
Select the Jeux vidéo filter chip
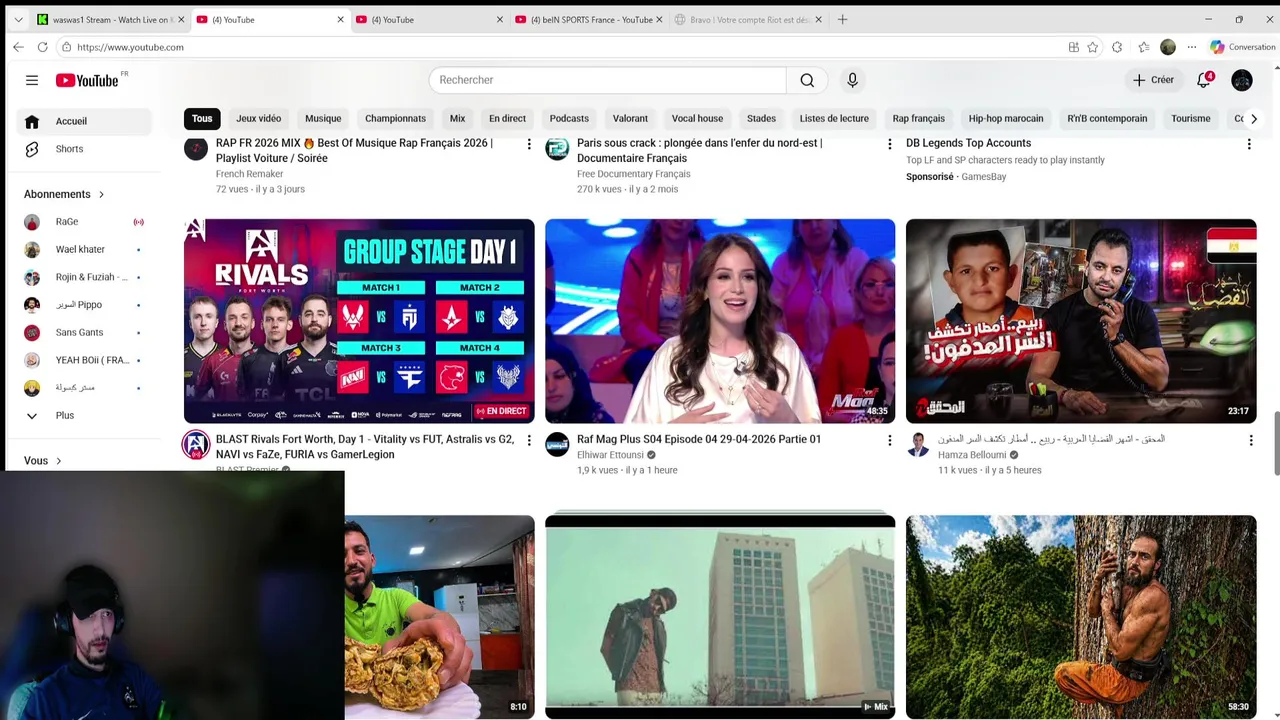pos(259,119)
